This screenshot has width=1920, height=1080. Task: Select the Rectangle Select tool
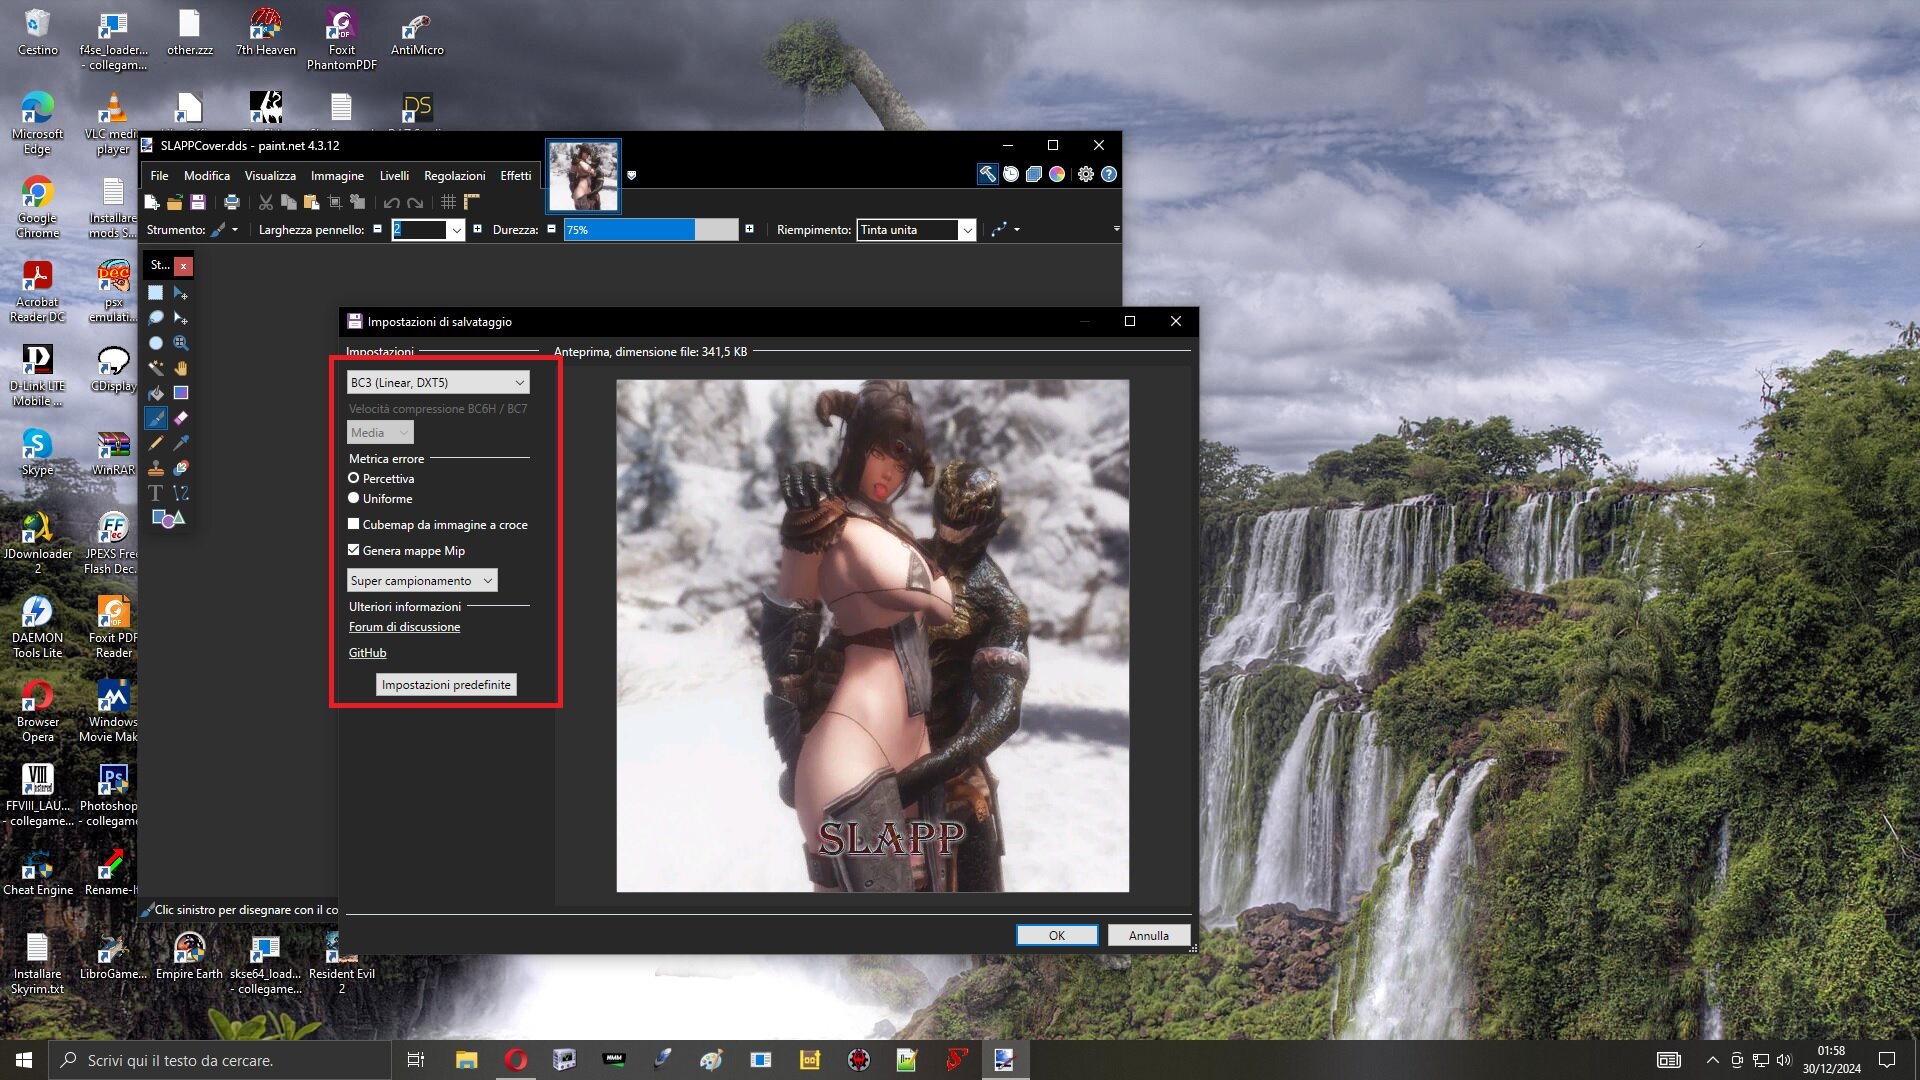click(155, 293)
